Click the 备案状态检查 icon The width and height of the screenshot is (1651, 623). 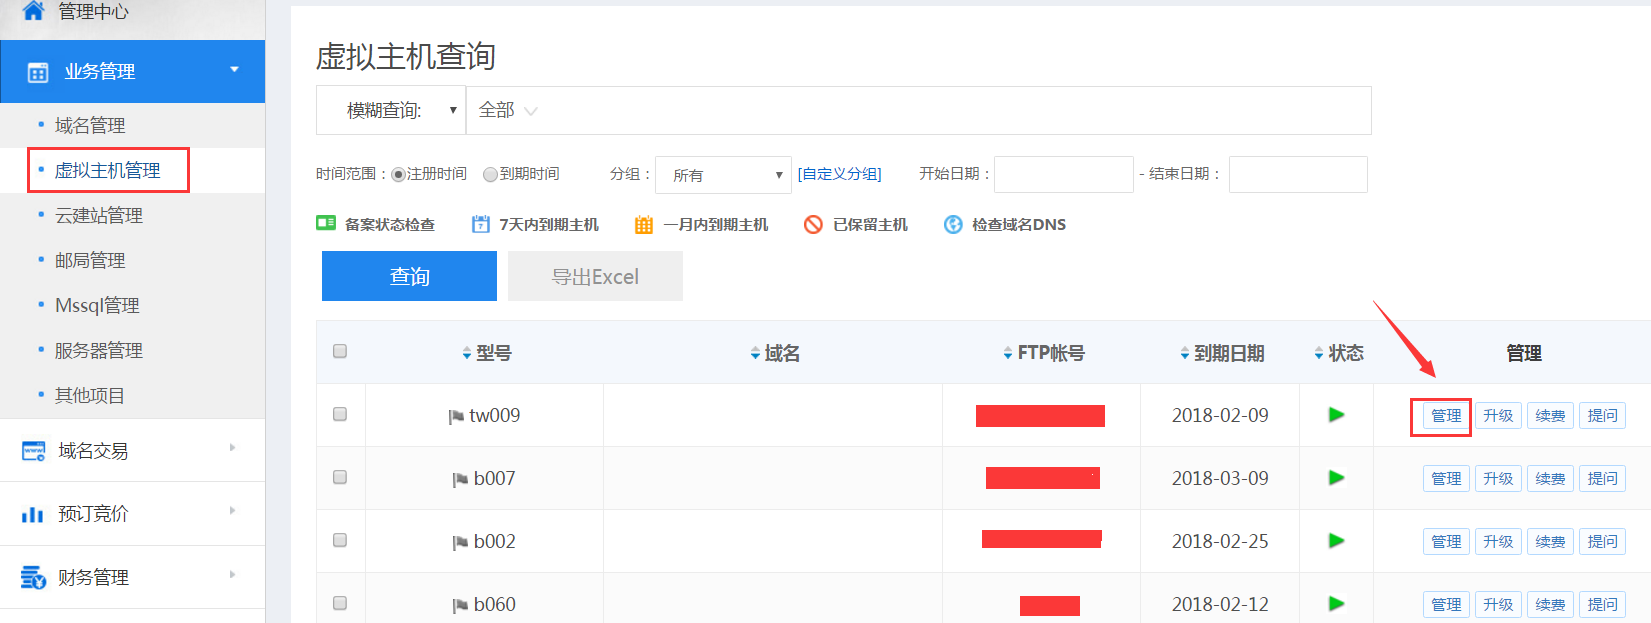326,224
